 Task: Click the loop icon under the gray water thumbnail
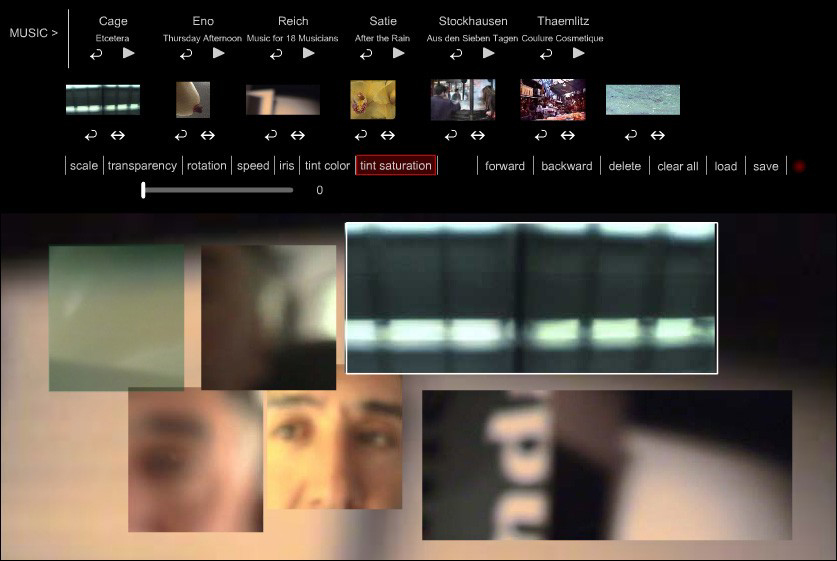click(x=631, y=135)
